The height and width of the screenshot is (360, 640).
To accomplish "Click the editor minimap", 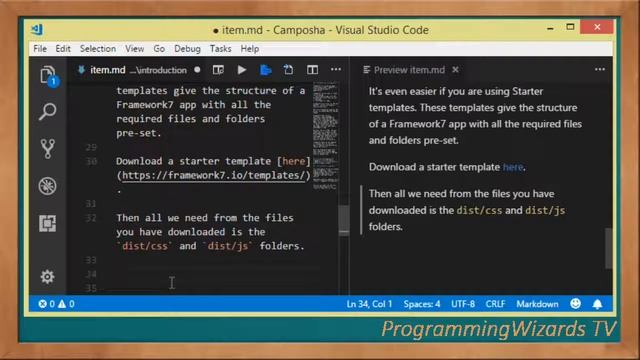I will (325, 136).
